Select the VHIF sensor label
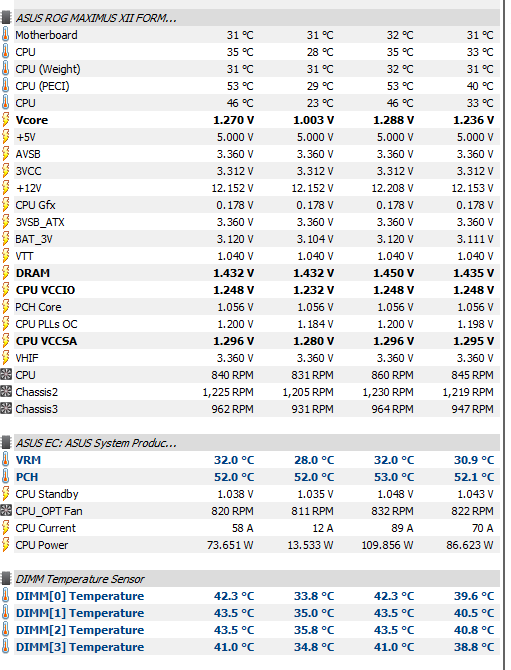 coord(26,358)
